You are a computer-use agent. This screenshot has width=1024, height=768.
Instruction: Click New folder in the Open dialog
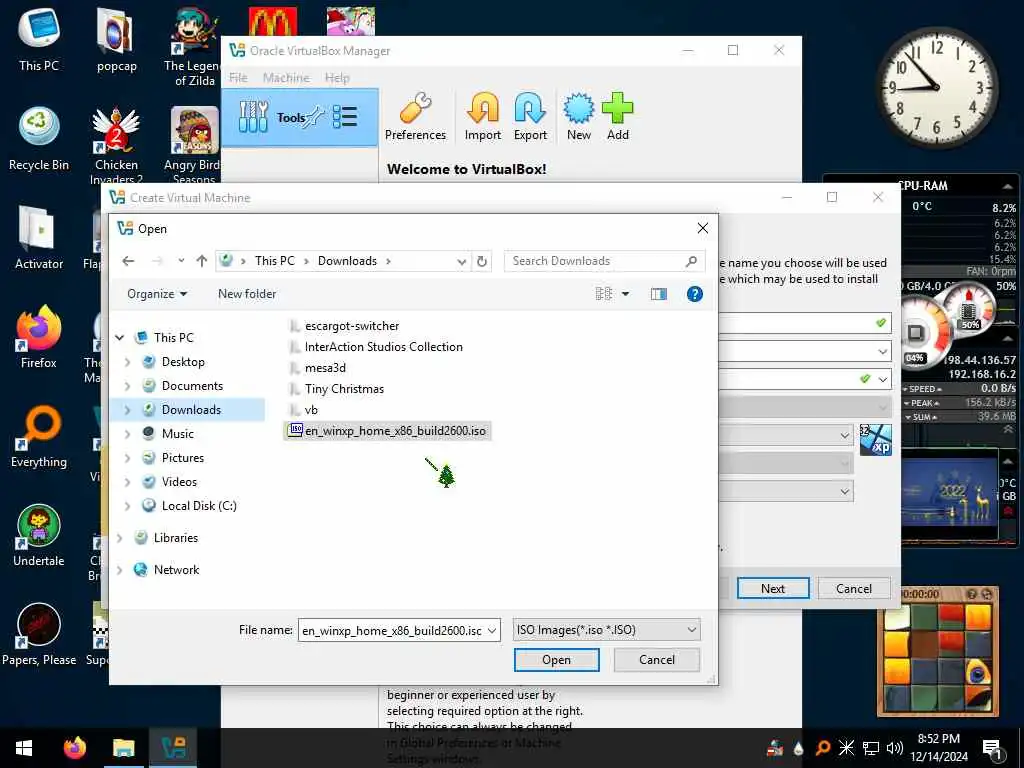click(247, 294)
